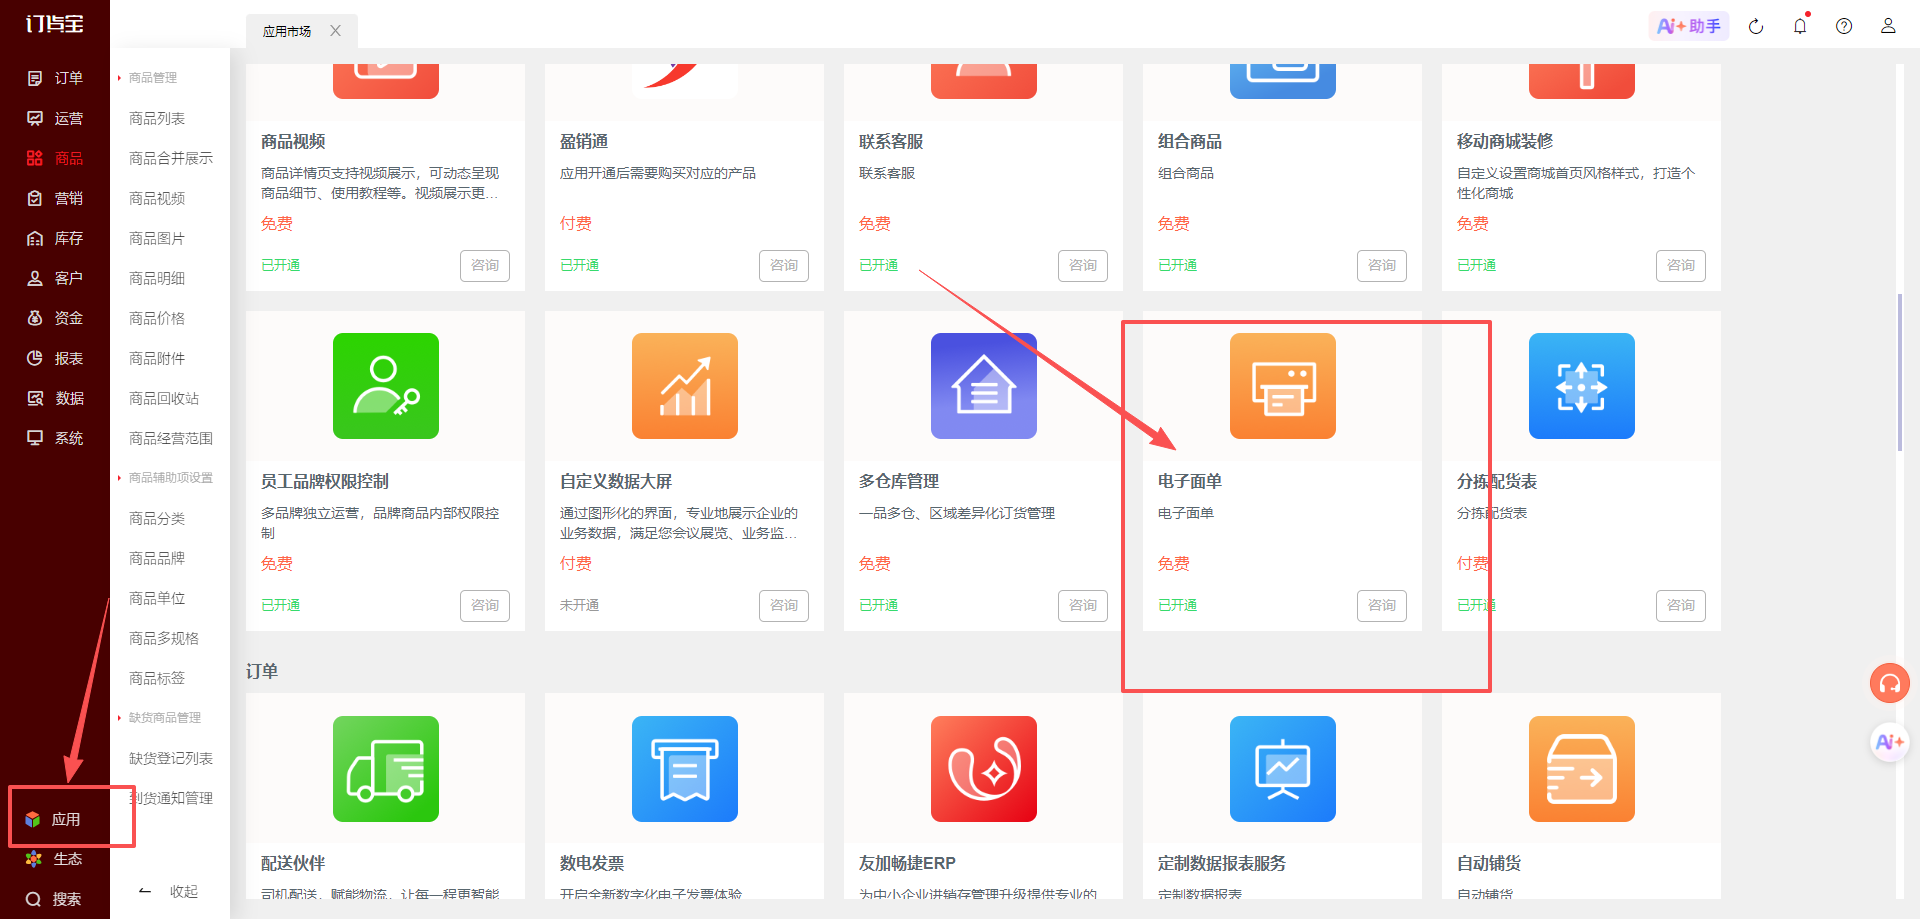This screenshot has height=919, width=1920.
Task: Click the 数电发票 receipt icon
Action: pyautogui.click(x=685, y=769)
